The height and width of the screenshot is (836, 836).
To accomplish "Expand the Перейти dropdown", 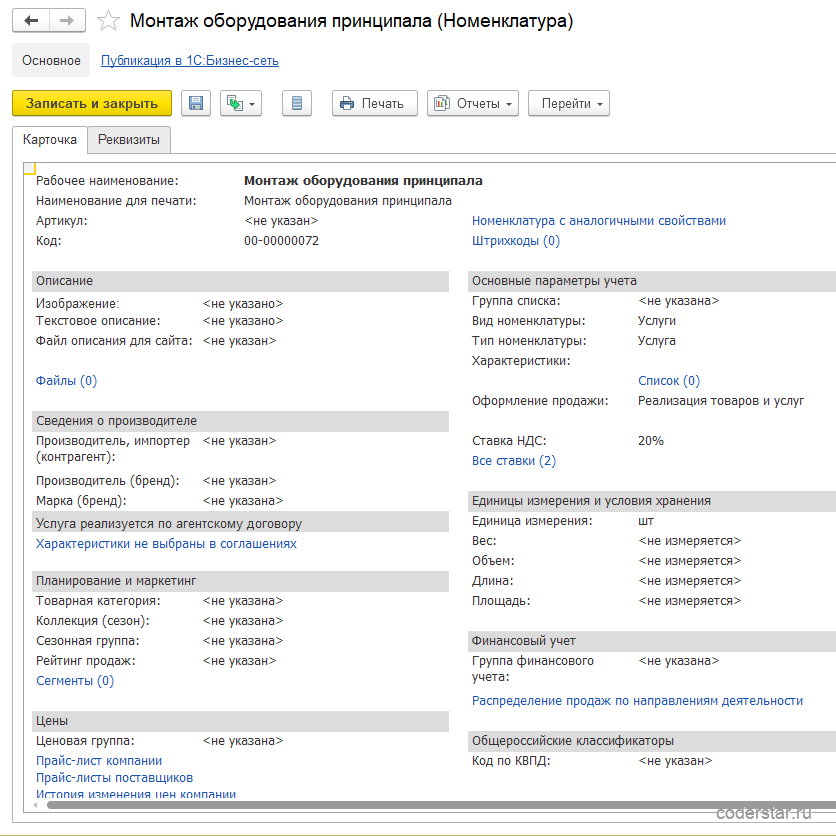I will tap(569, 103).
